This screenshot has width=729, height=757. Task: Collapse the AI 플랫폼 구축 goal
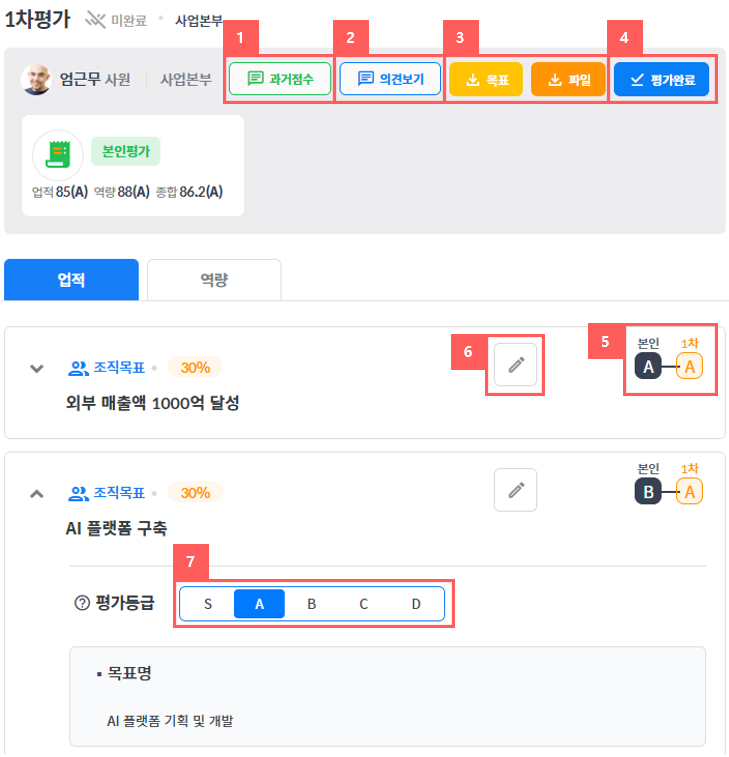point(37,494)
